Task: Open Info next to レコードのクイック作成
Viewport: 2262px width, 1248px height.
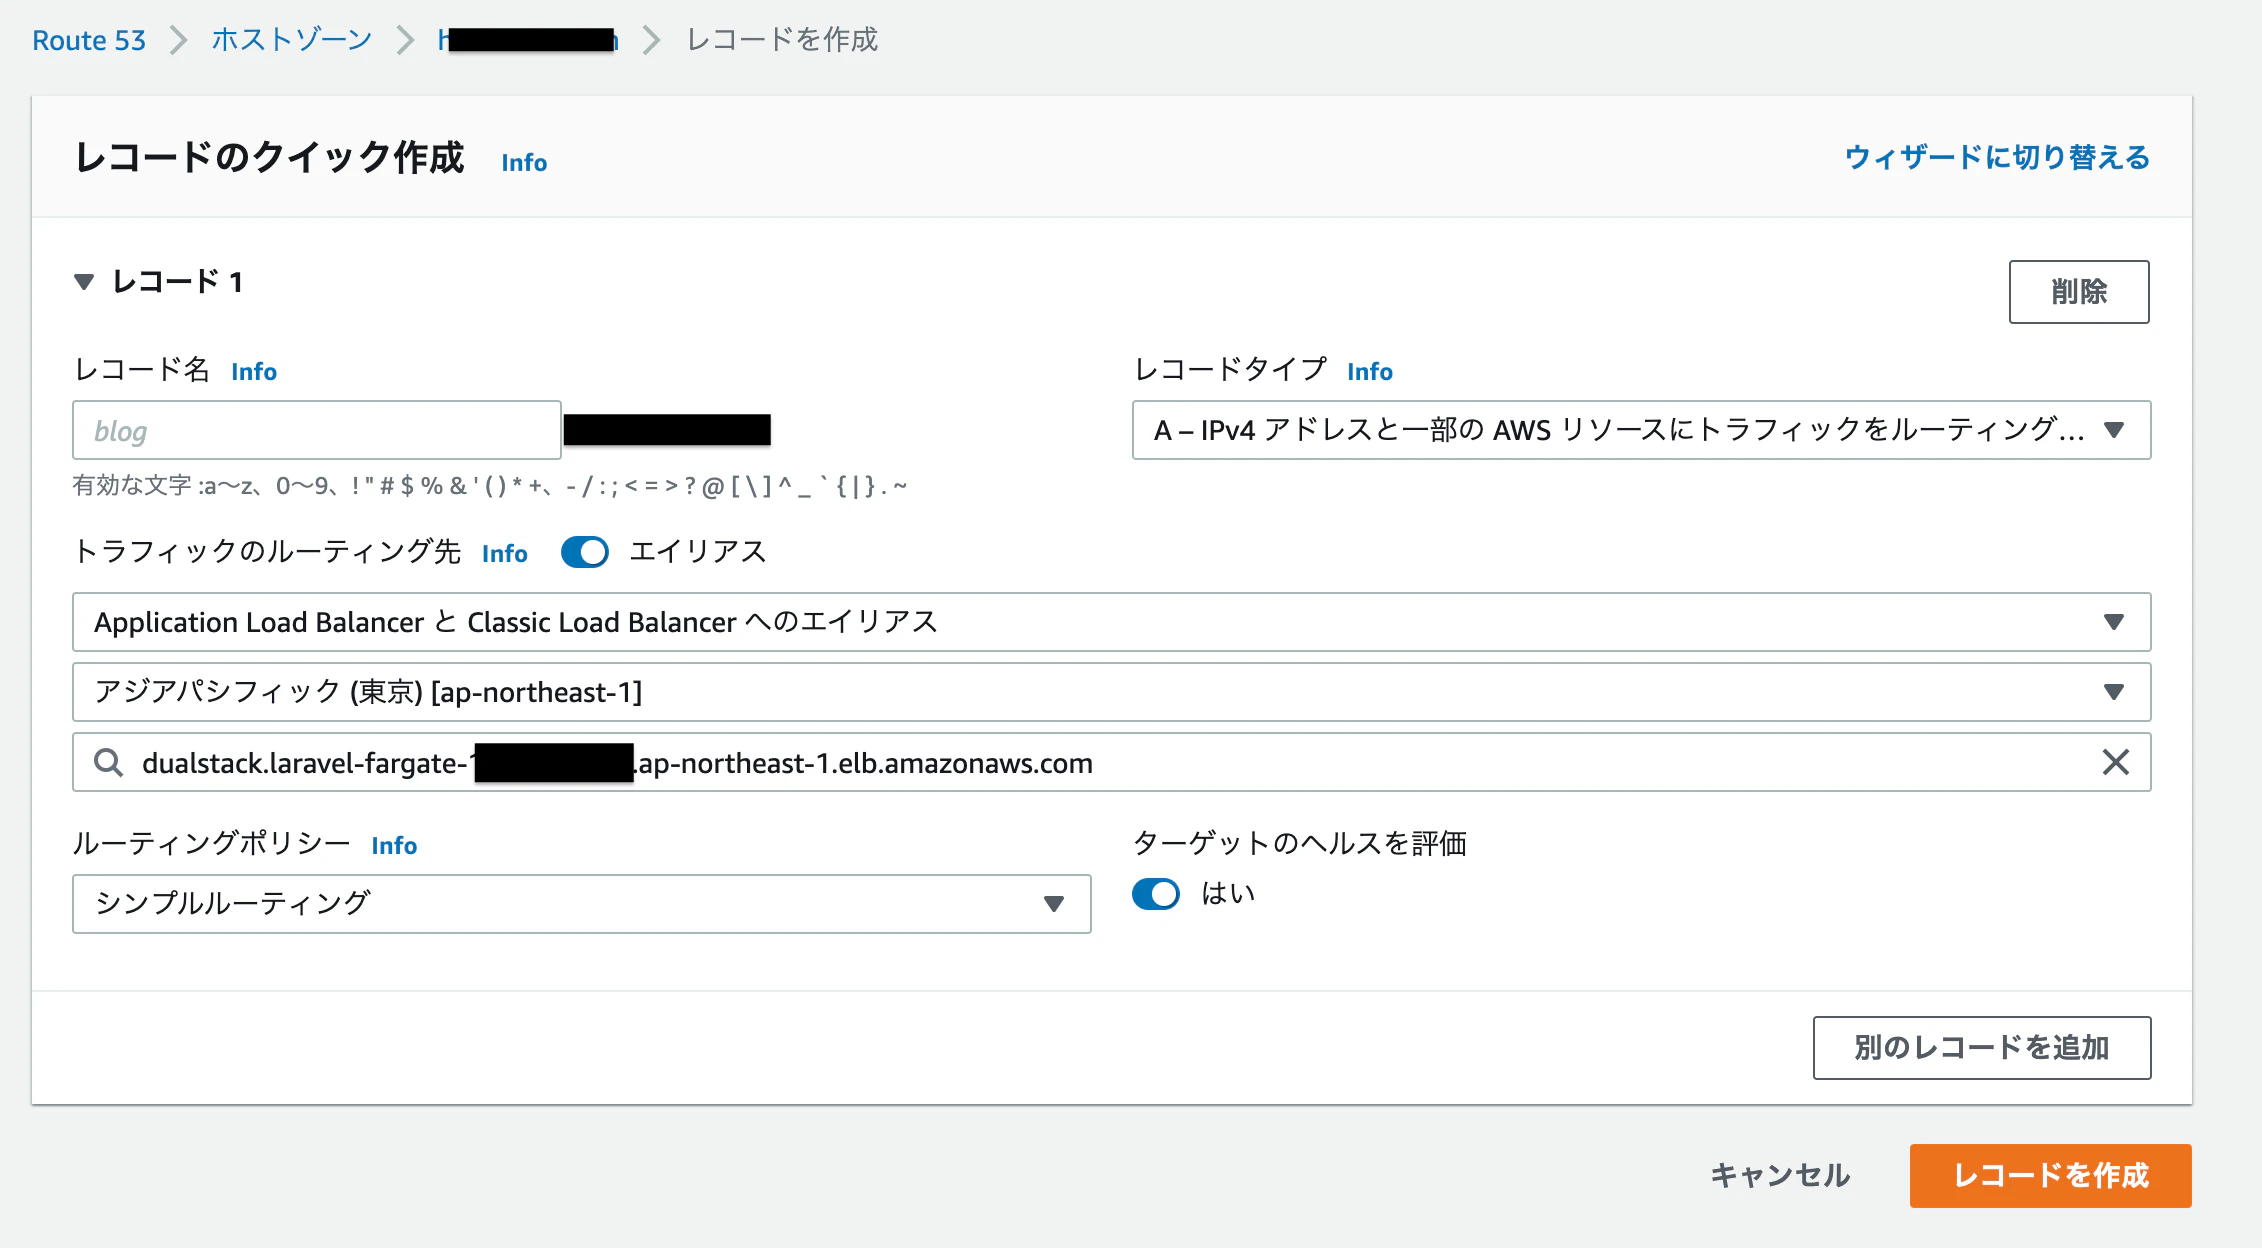Action: click(x=524, y=163)
